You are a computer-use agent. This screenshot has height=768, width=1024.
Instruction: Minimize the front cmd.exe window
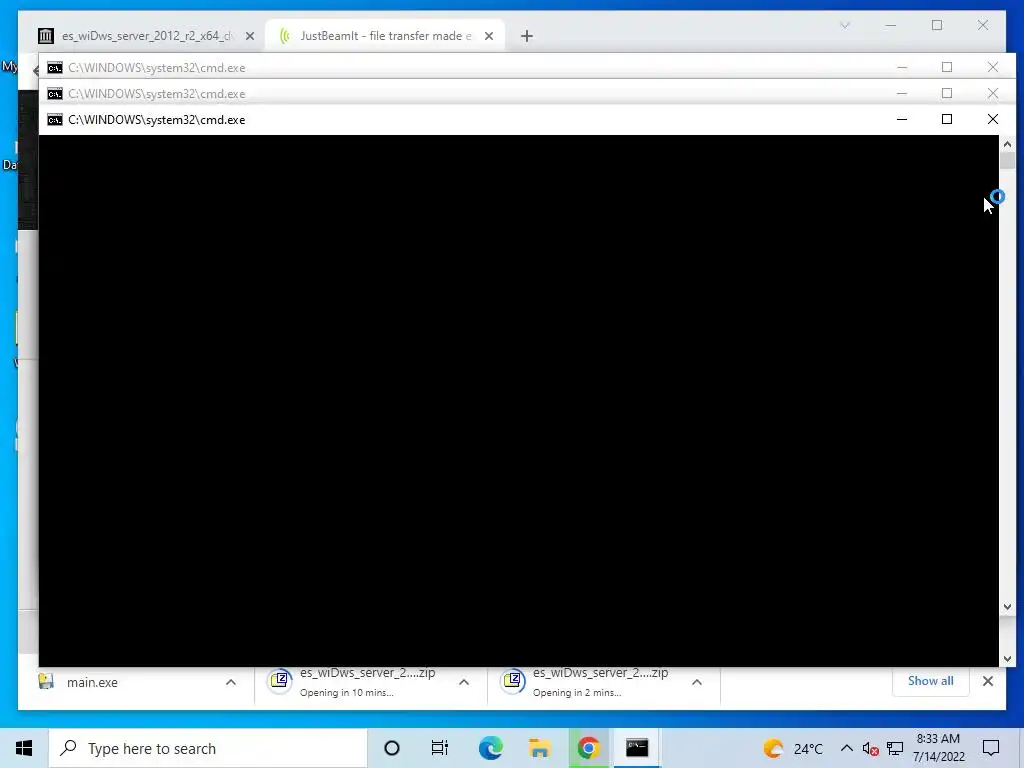pos(902,120)
